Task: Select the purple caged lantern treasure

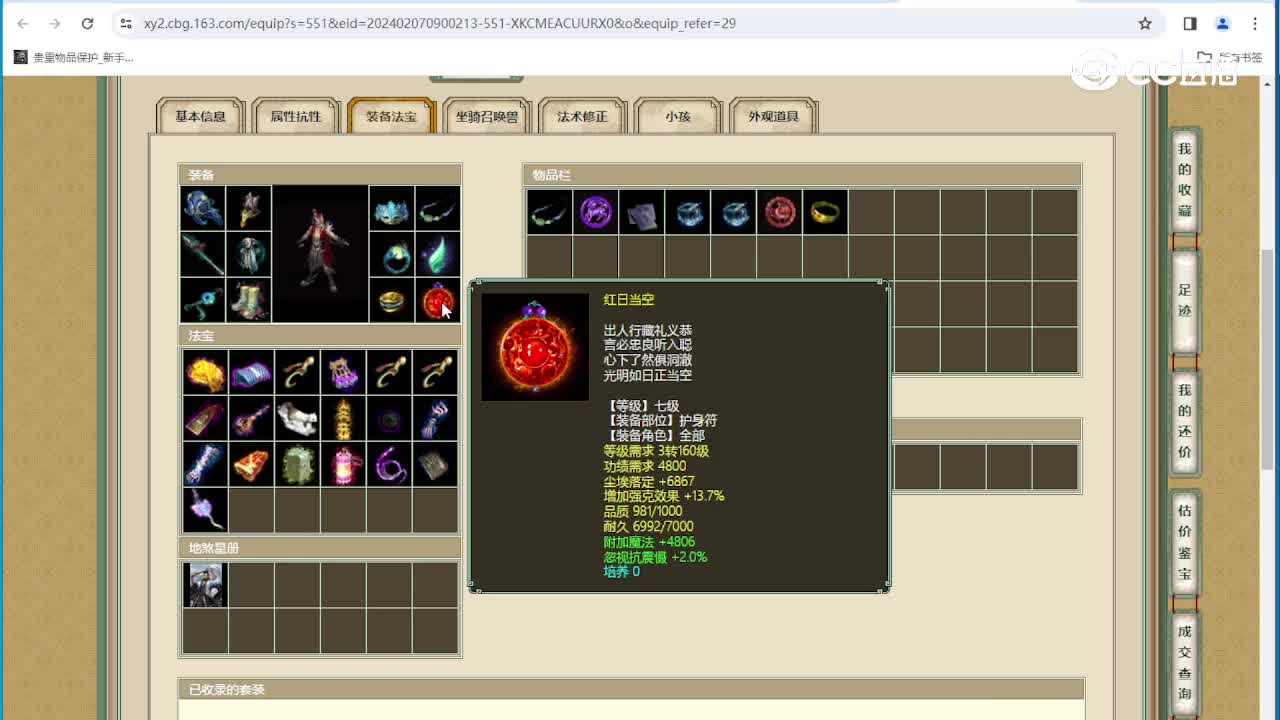Action: point(343,372)
